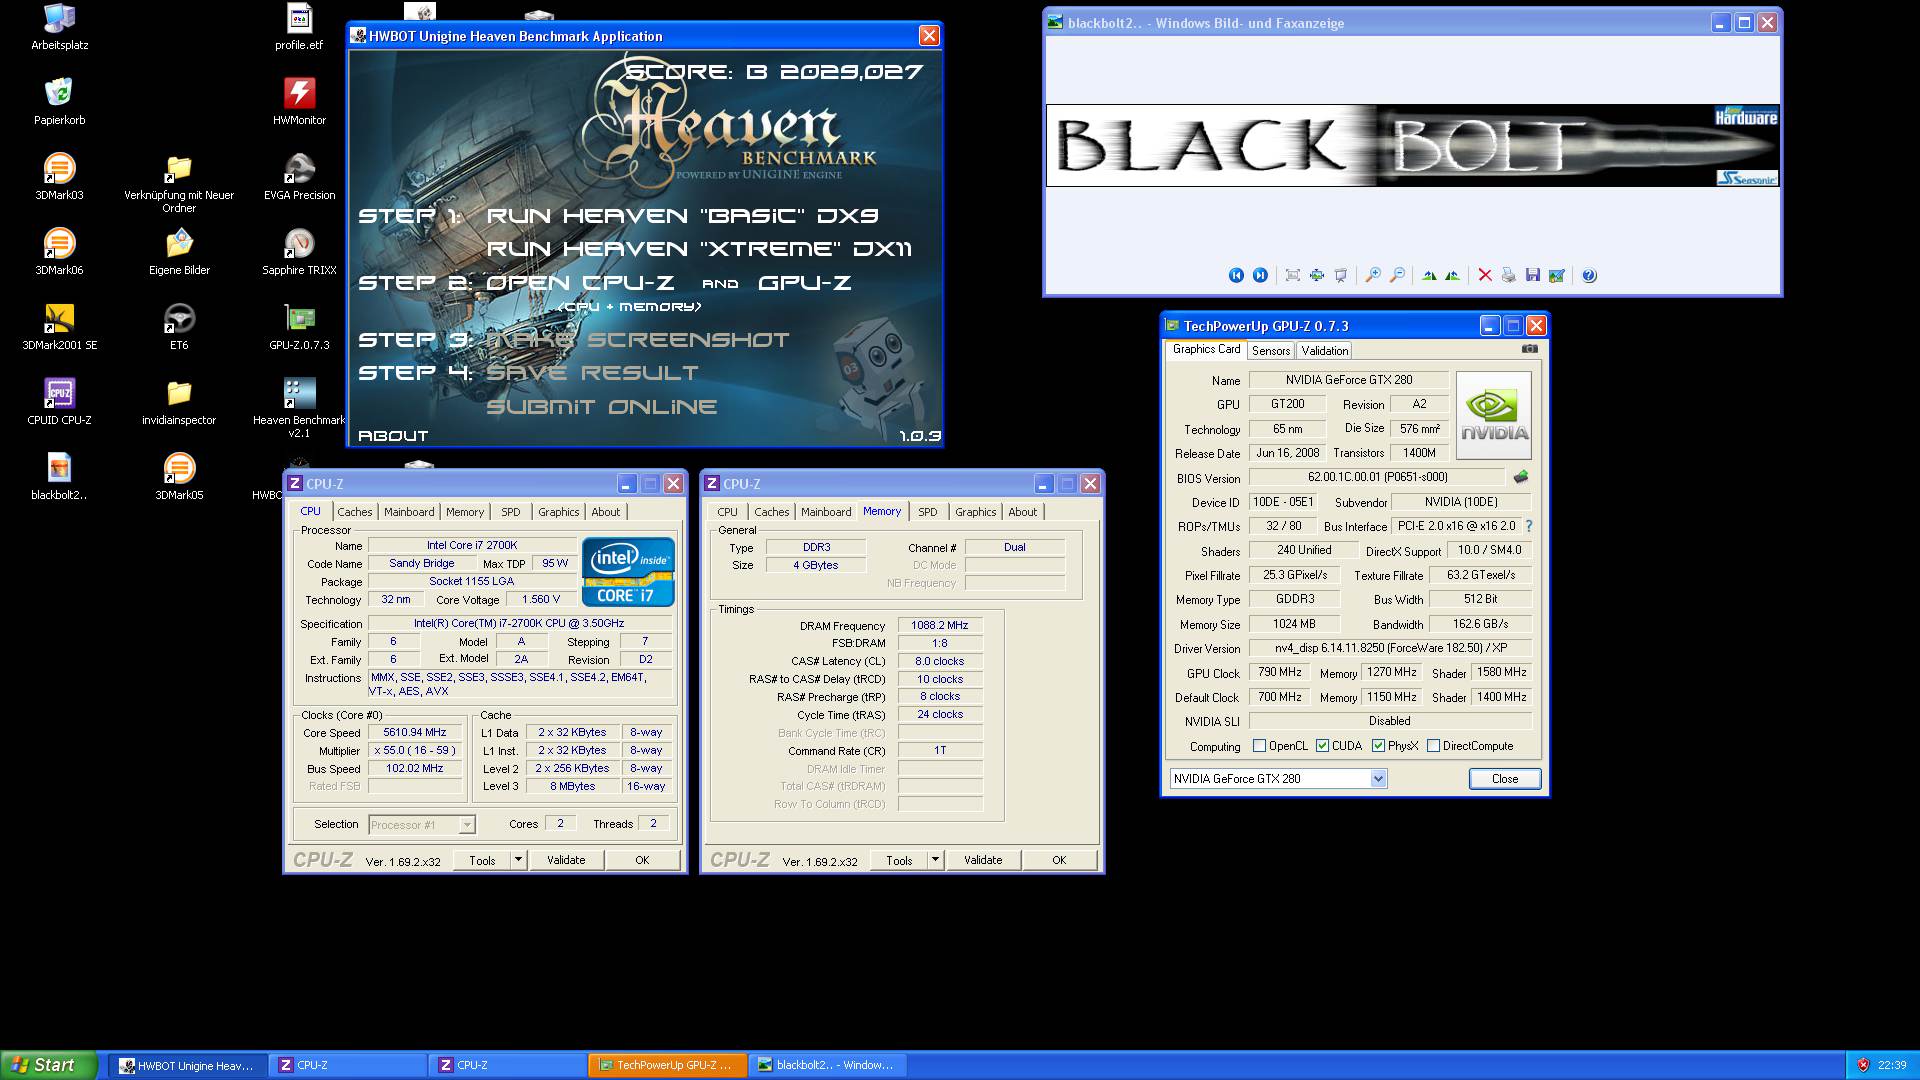Save a copy via floppy disk icon
The width and height of the screenshot is (1920, 1080).
pos(1532,275)
